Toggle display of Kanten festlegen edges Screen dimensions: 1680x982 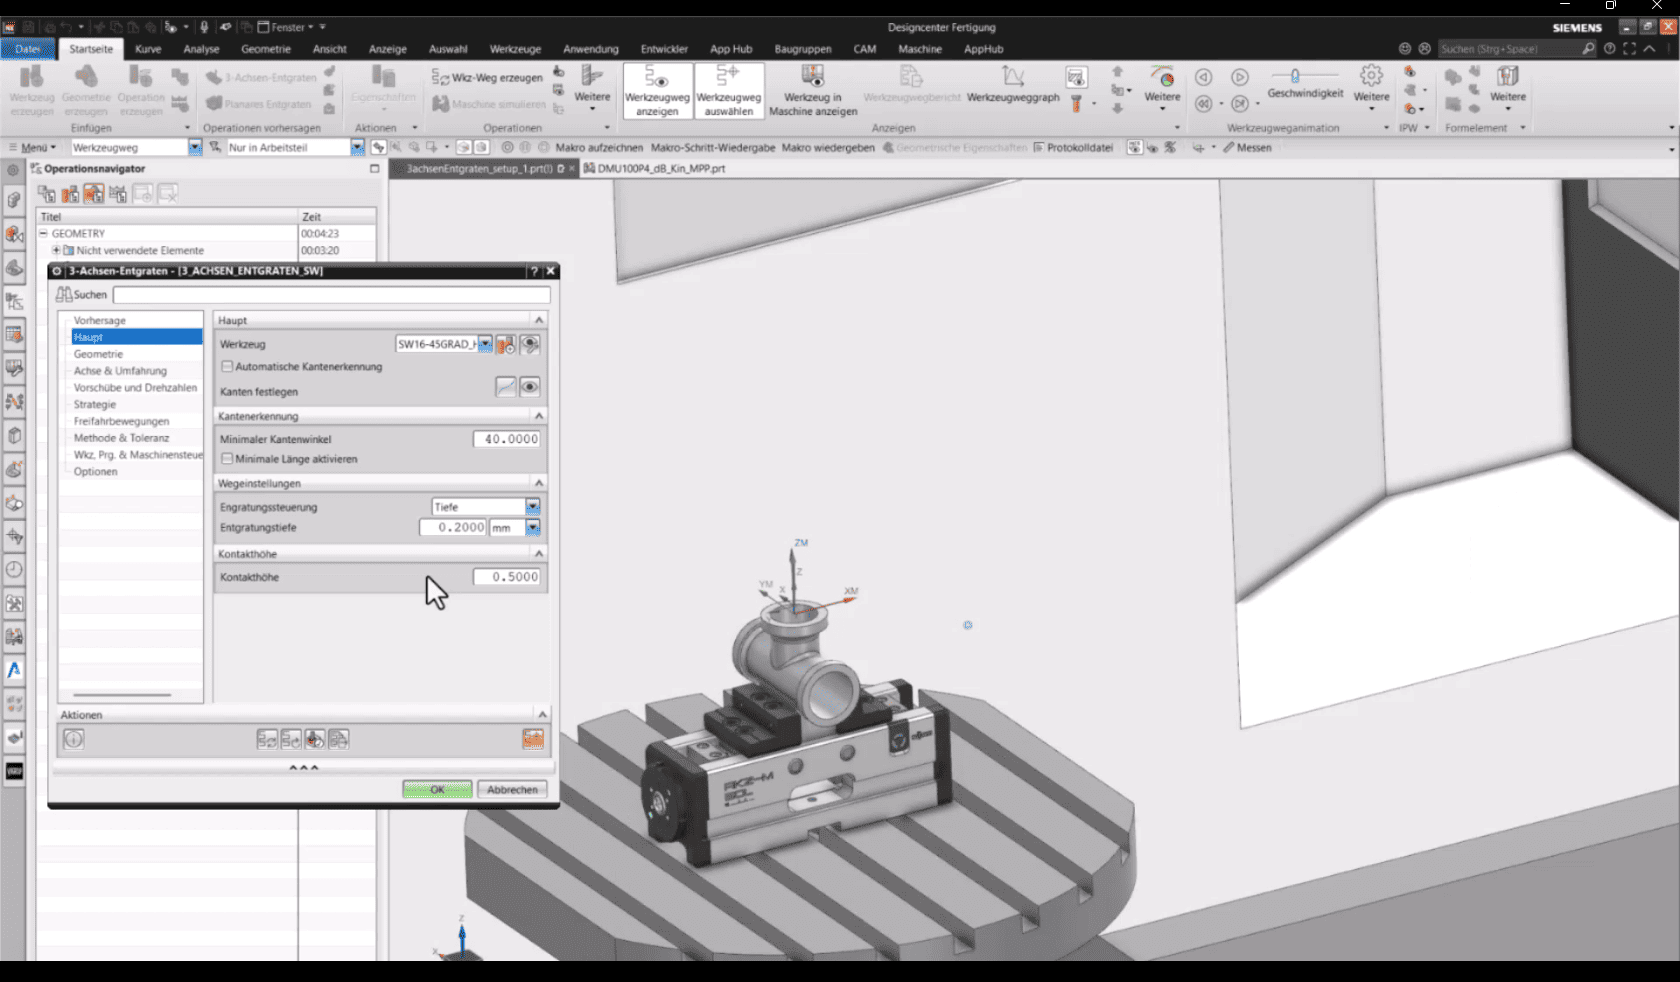[530, 387]
